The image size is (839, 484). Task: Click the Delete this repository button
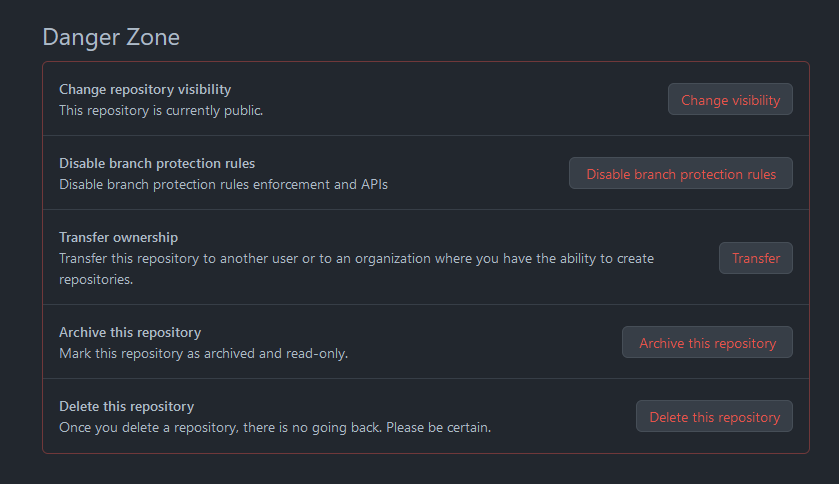click(x=714, y=417)
